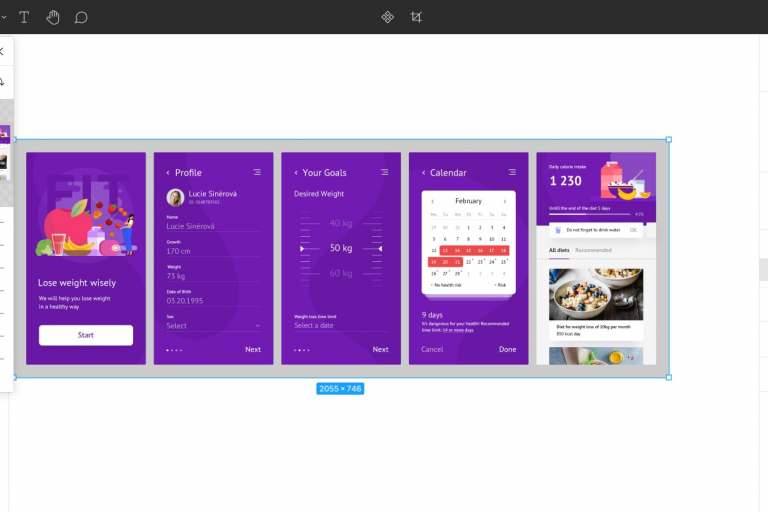Screen dimensions: 768x512
Task: Click page dots on the Profile screen
Action: pos(174,350)
